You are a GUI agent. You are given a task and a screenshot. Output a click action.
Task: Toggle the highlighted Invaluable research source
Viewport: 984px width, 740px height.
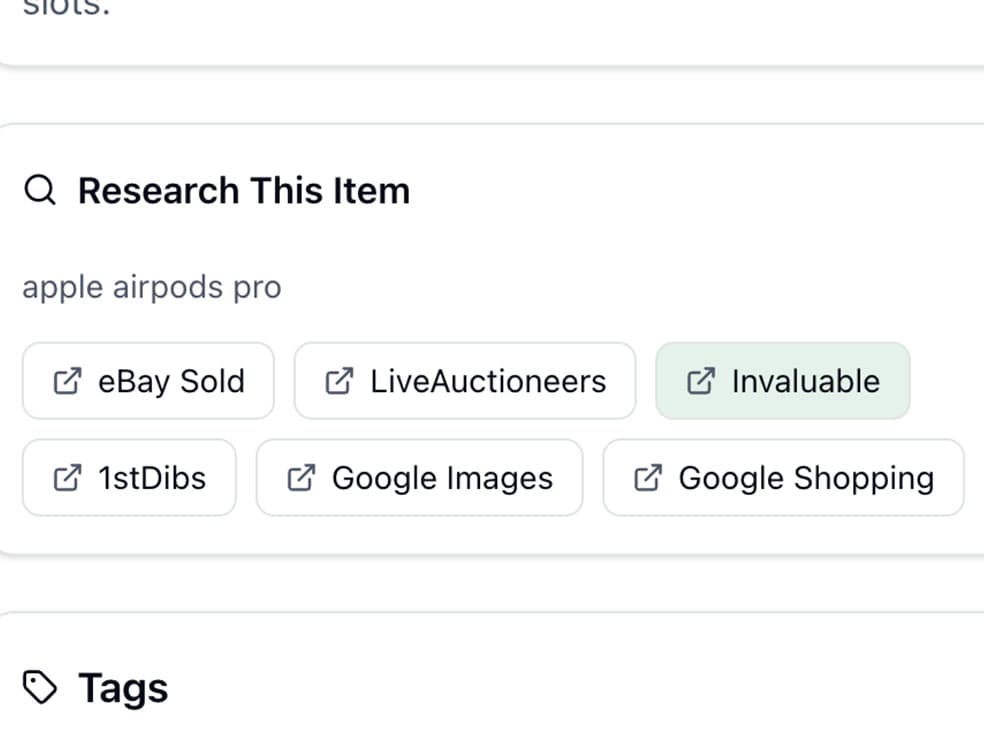click(784, 381)
